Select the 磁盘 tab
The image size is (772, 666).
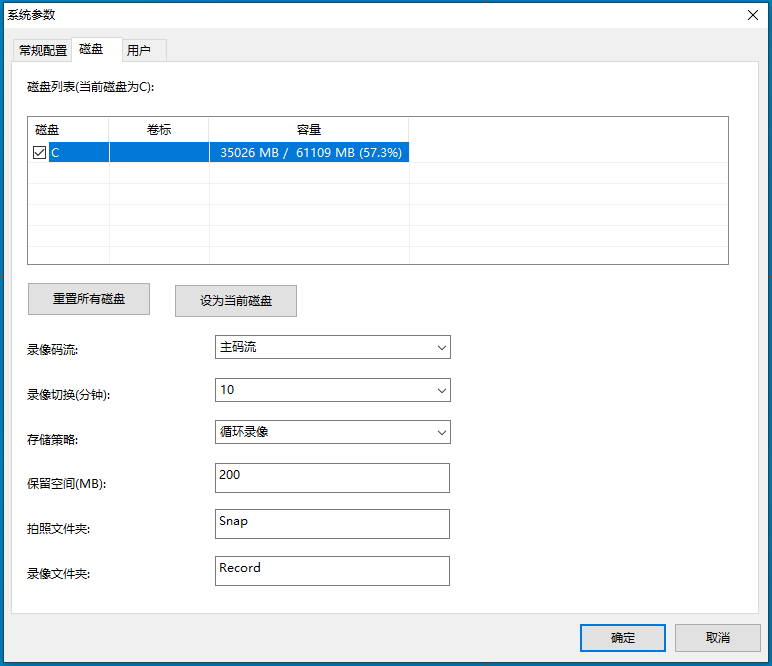tap(91, 49)
